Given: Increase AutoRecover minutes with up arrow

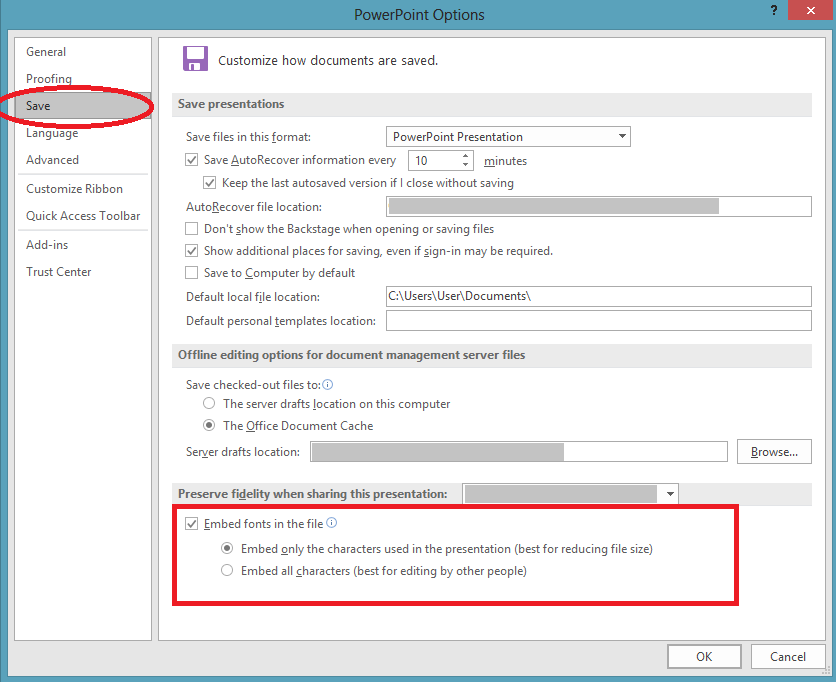Looking at the screenshot, I should [x=466, y=156].
